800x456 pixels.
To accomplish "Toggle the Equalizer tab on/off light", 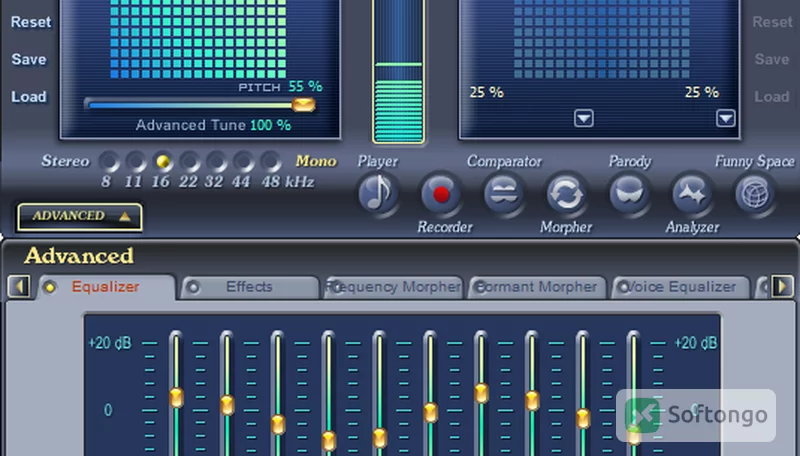I will 49,288.
